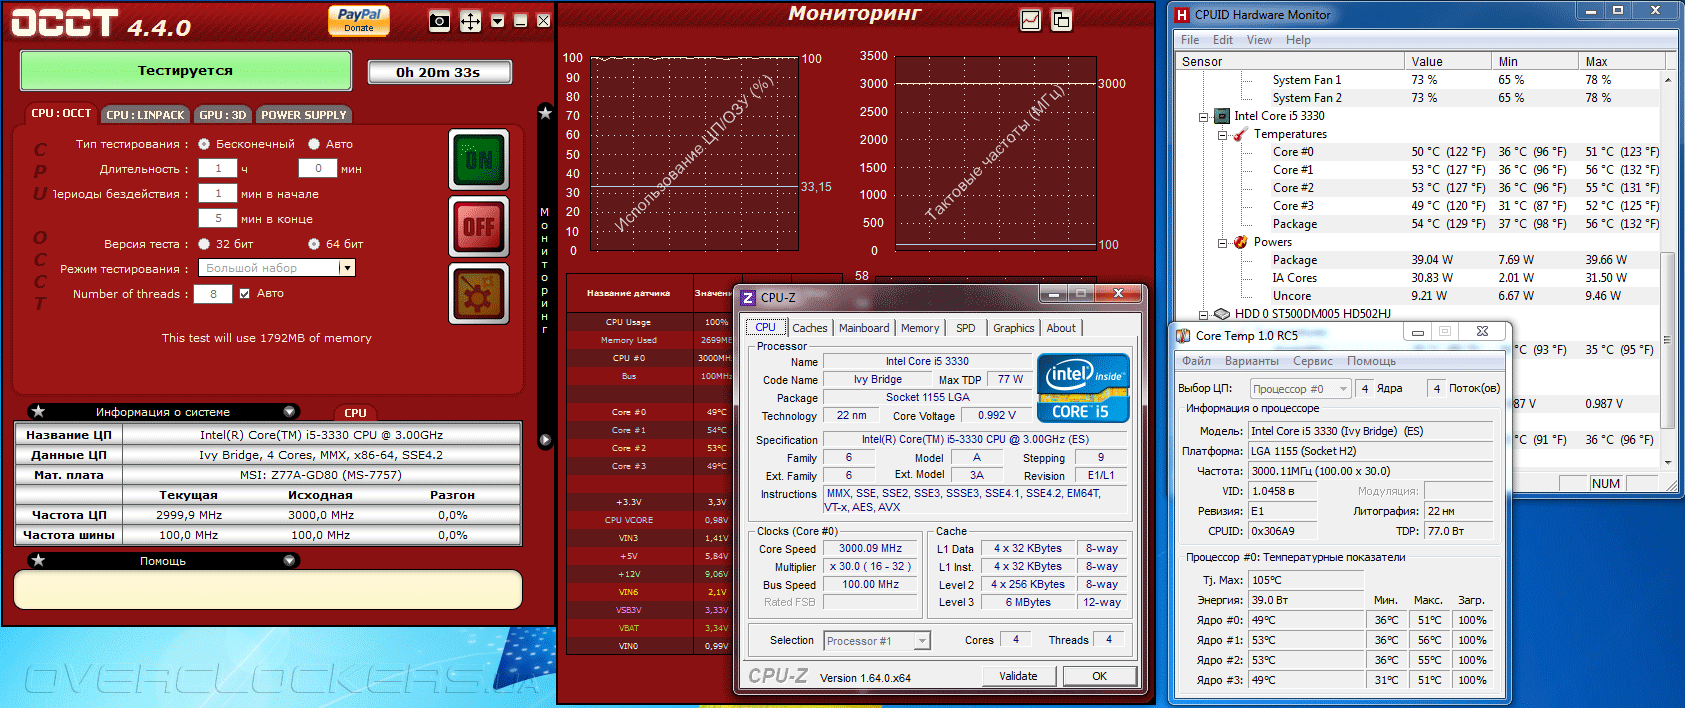Image resolution: width=1685 pixels, height=708 pixels.
Task: Click the Powers flame icon
Action: (x=1240, y=242)
